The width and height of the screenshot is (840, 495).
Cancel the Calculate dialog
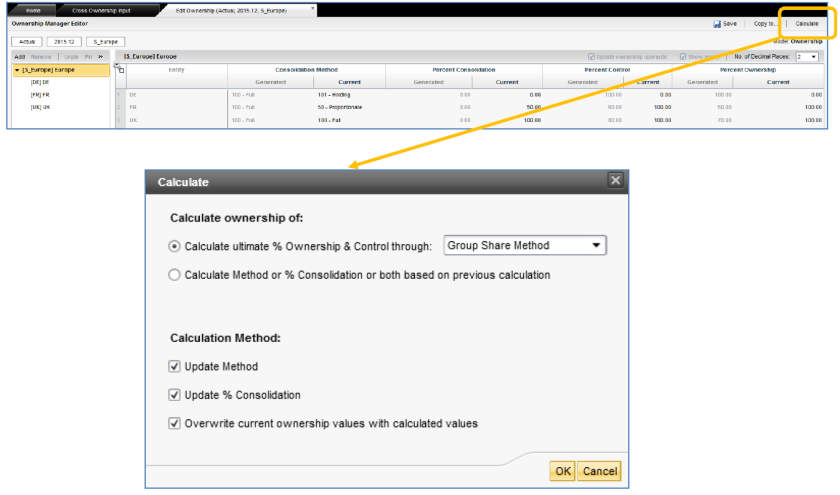pyautogui.click(x=600, y=471)
